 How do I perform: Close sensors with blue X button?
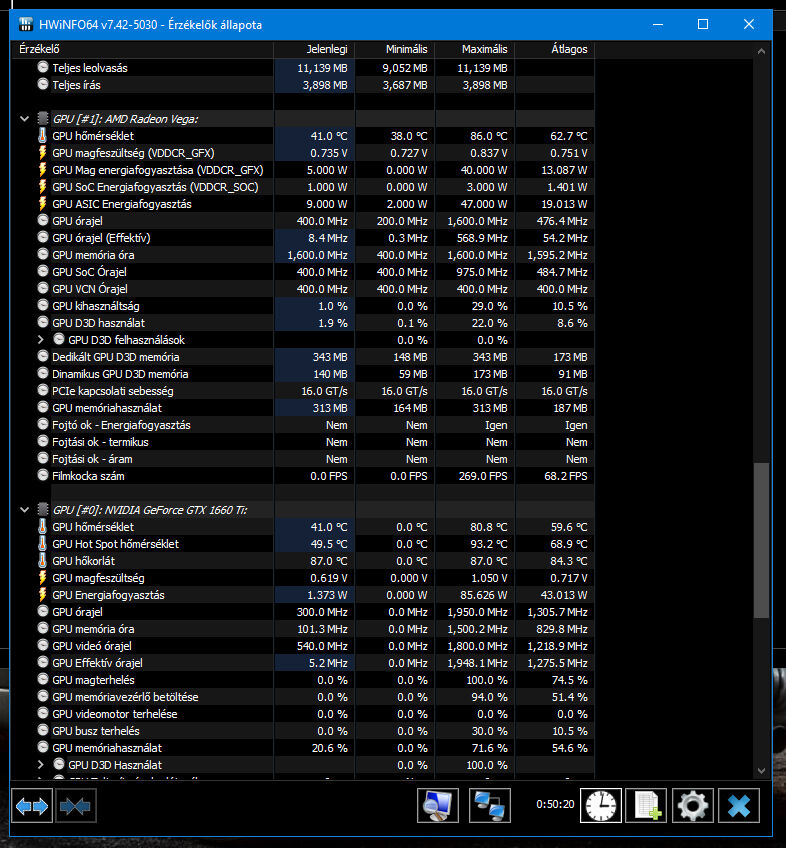[x=739, y=805]
